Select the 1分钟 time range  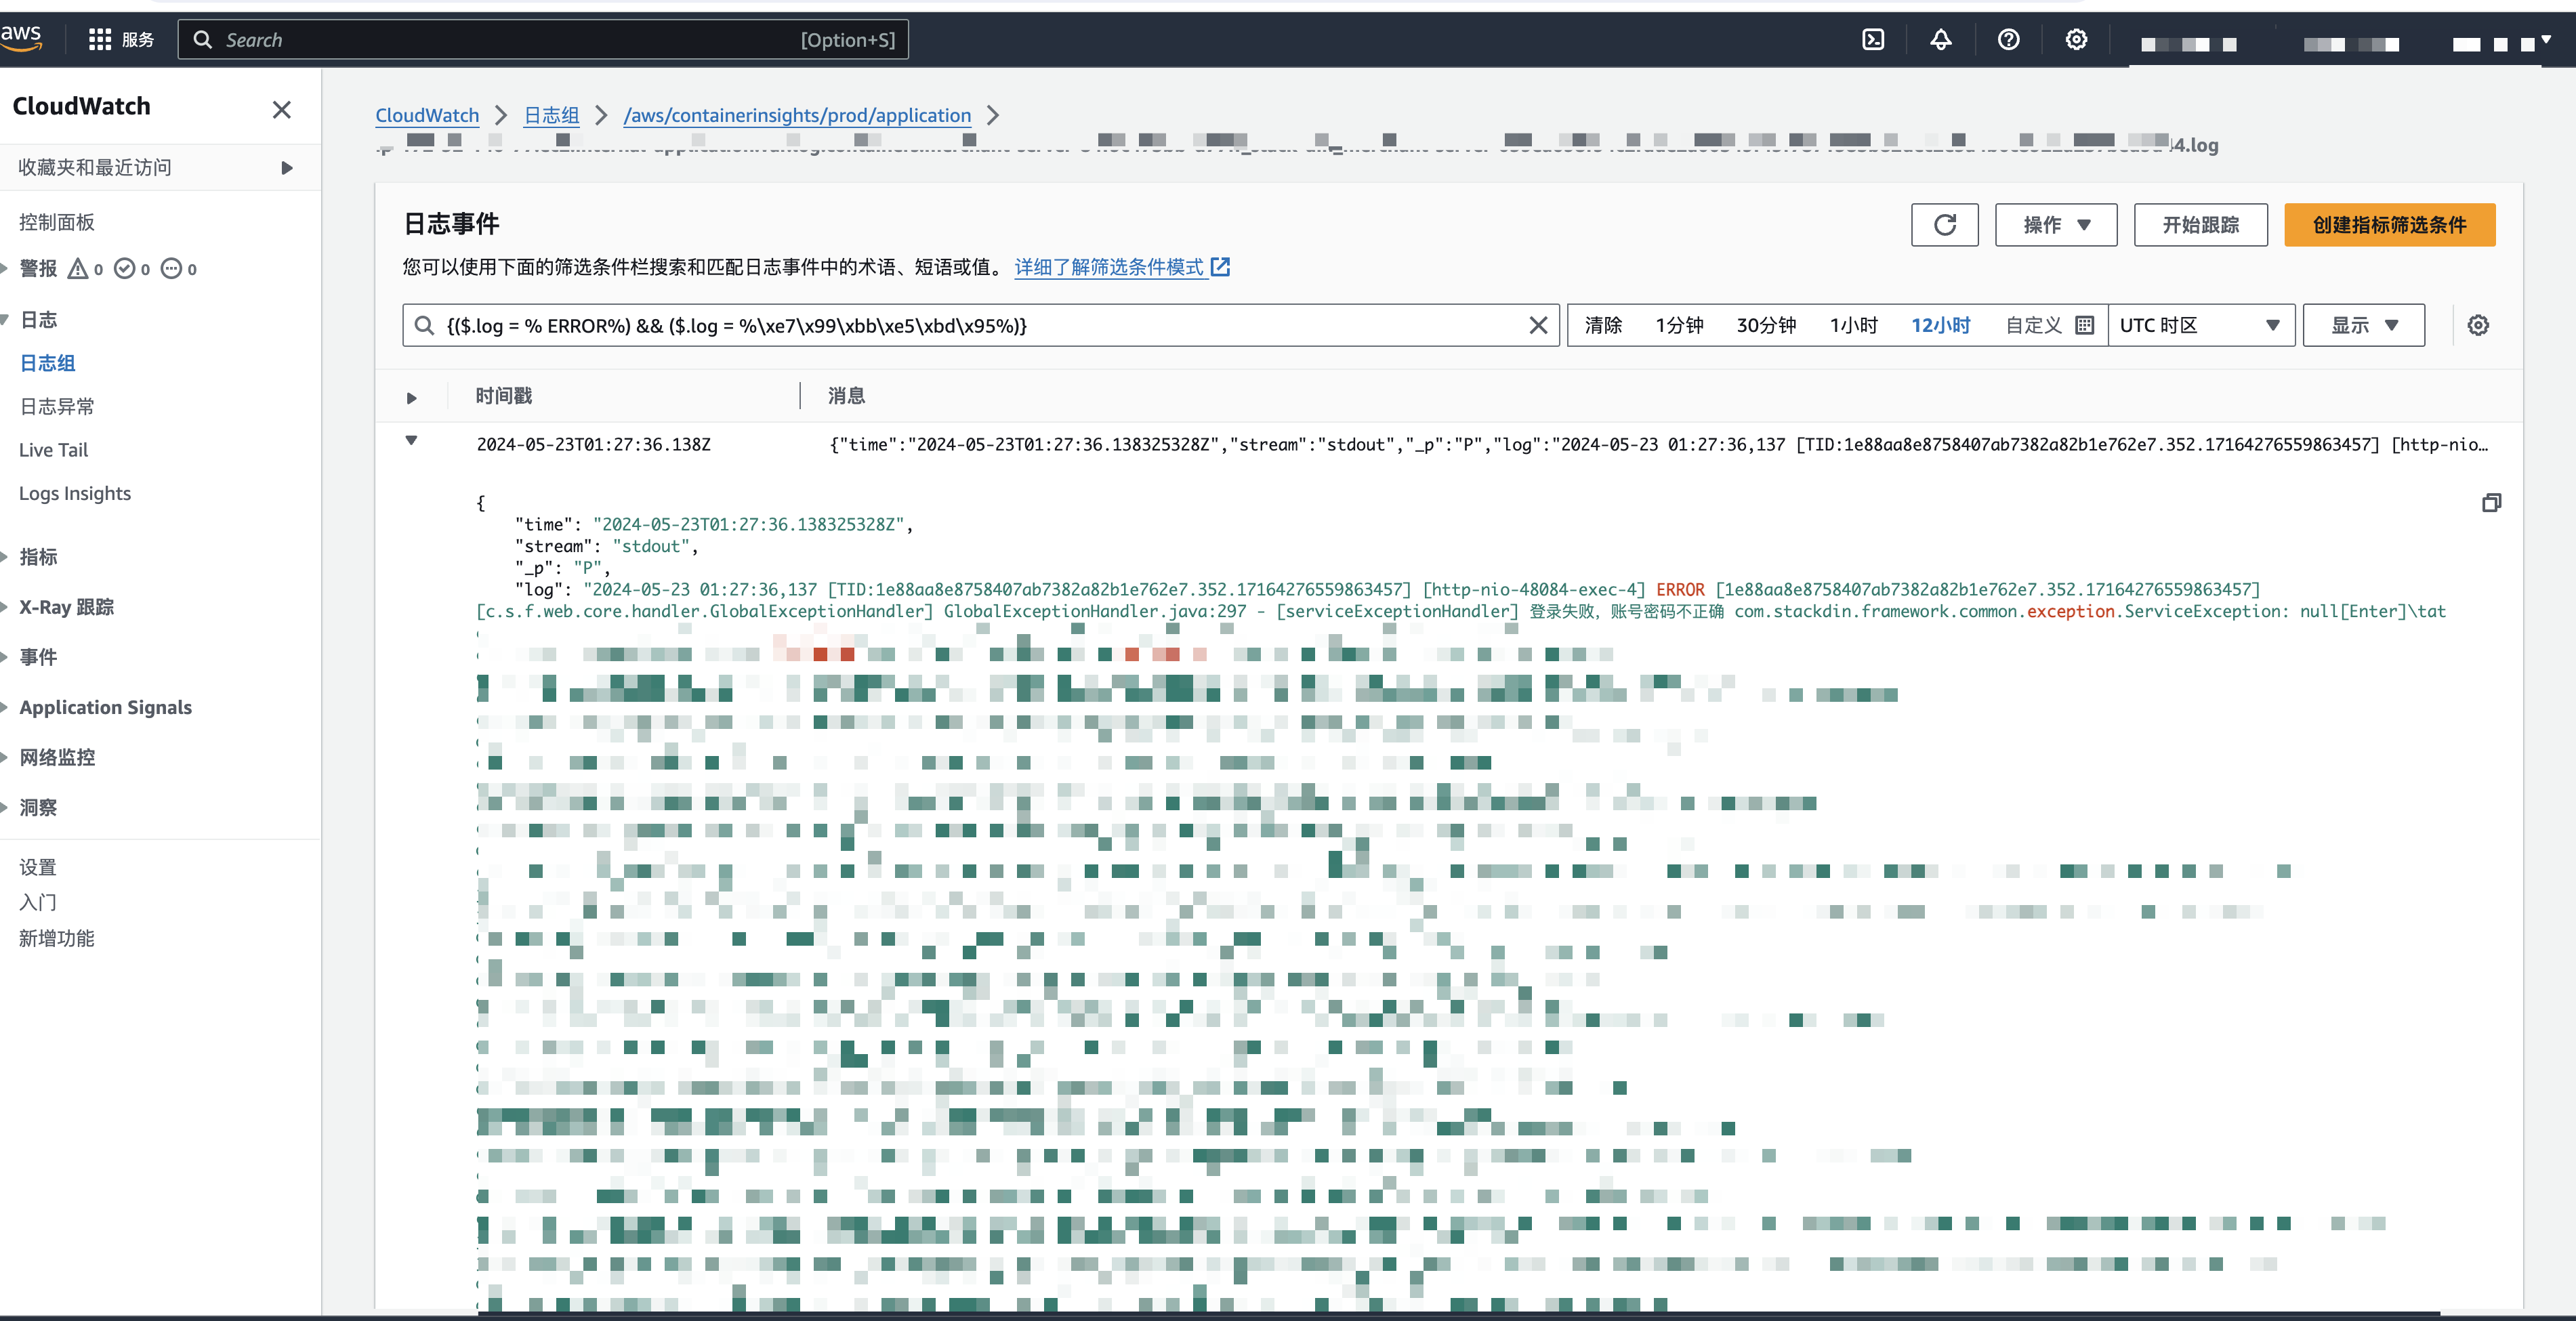(x=1679, y=325)
